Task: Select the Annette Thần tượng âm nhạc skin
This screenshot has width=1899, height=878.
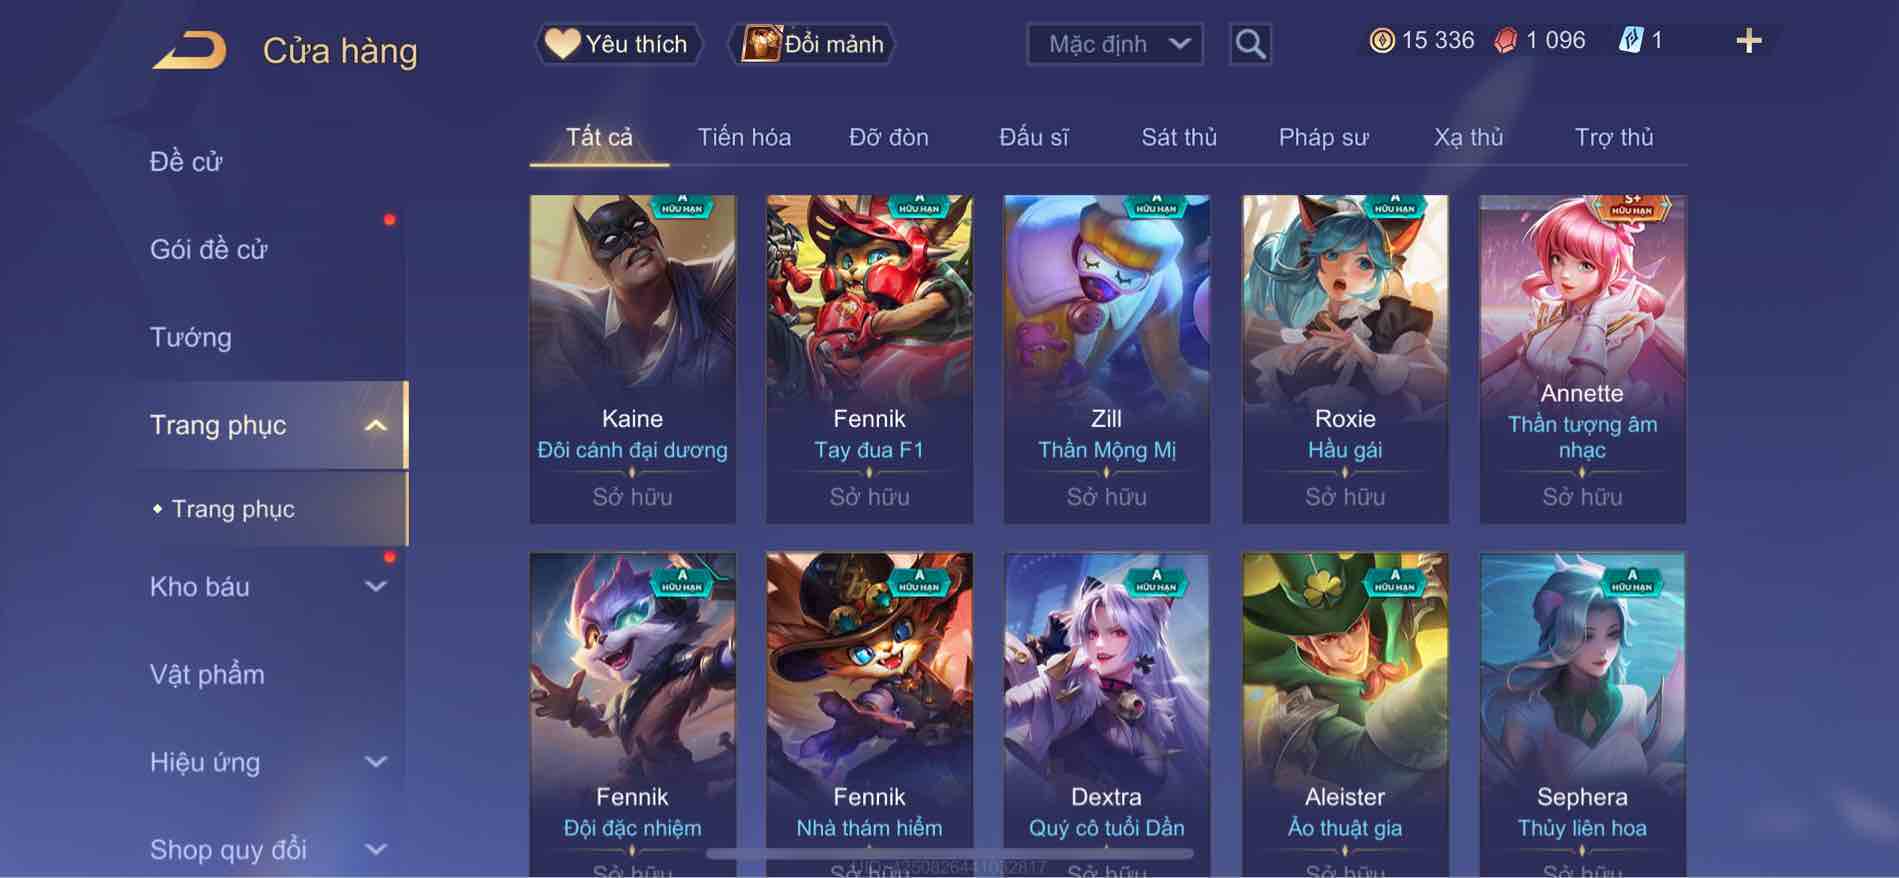Action: (1582, 359)
